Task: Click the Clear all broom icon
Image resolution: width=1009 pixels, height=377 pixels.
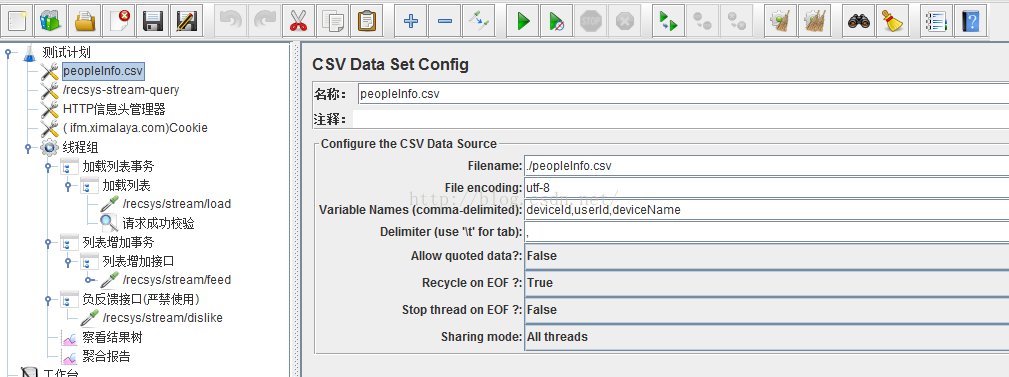Action: [x=814, y=21]
